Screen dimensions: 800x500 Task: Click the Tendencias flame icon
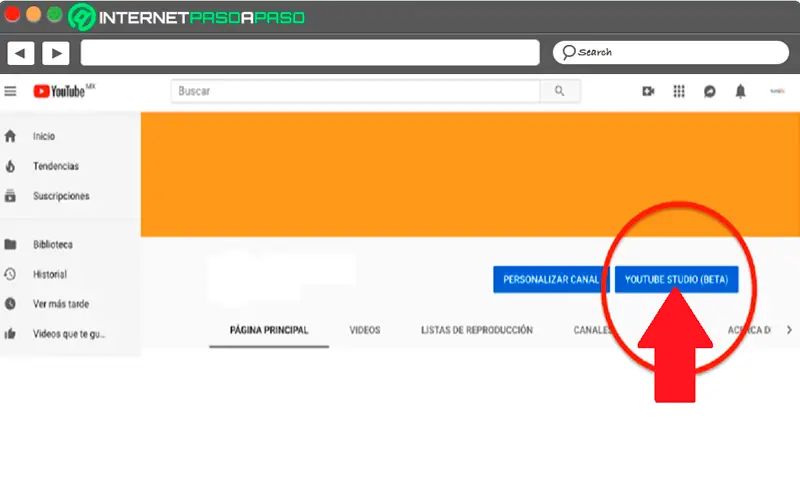10,166
